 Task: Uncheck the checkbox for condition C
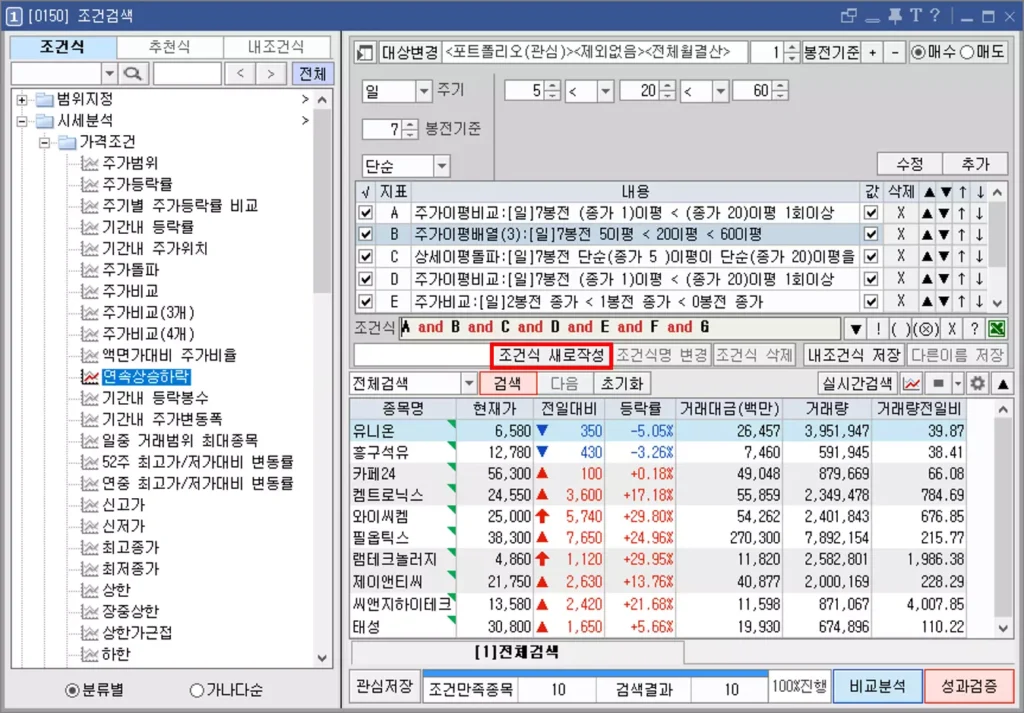[x=366, y=257]
